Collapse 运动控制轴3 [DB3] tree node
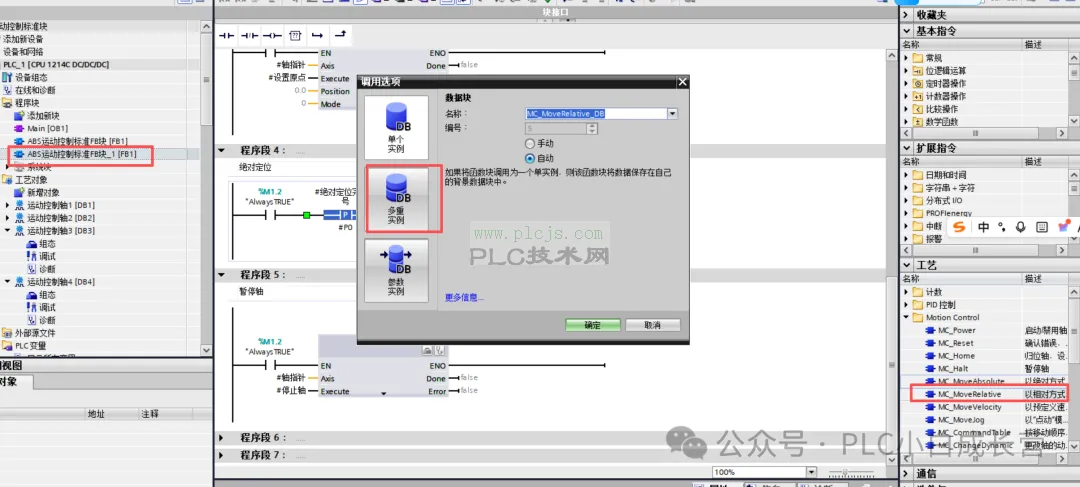The width and height of the screenshot is (1080, 487). [8, 231]
